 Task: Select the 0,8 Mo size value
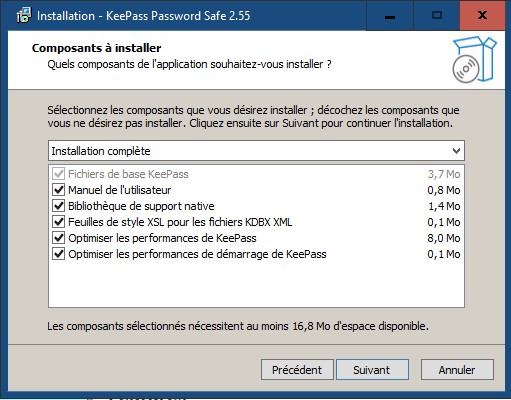tap(444, 190)
